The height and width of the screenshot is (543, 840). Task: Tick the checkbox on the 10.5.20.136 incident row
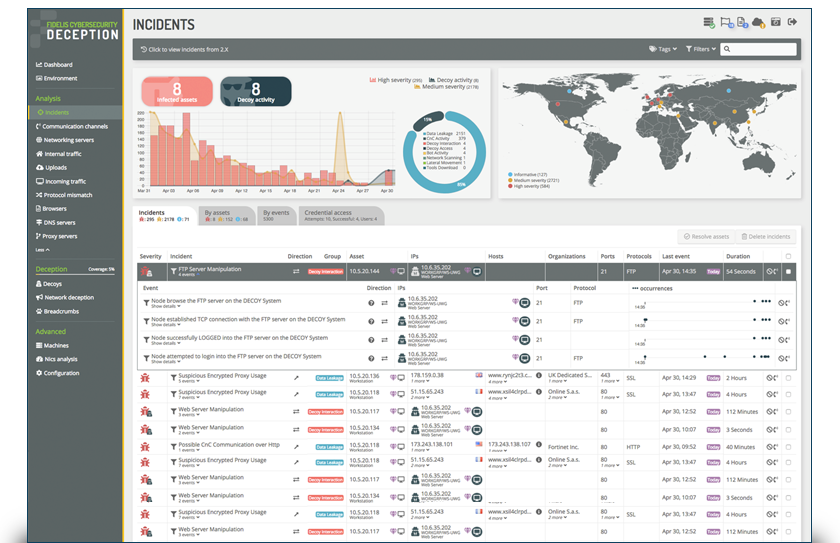(x=788, y=378)
